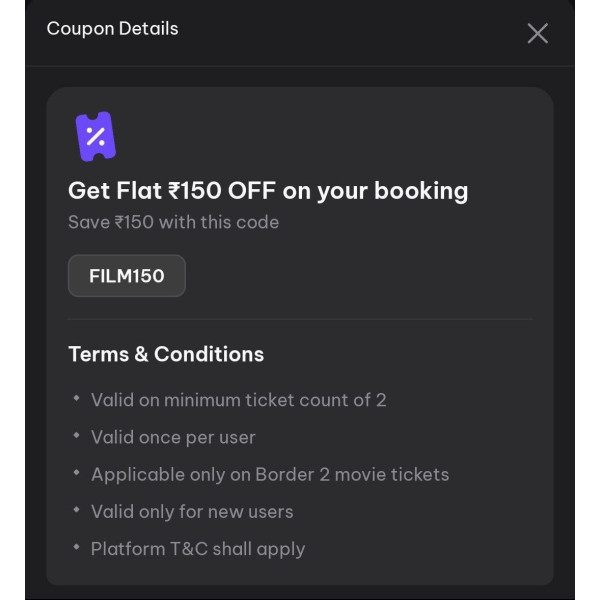
Task: Click the bullet beside minimum ticket count term
Action: pyautogui.click(x=76, y=399)
